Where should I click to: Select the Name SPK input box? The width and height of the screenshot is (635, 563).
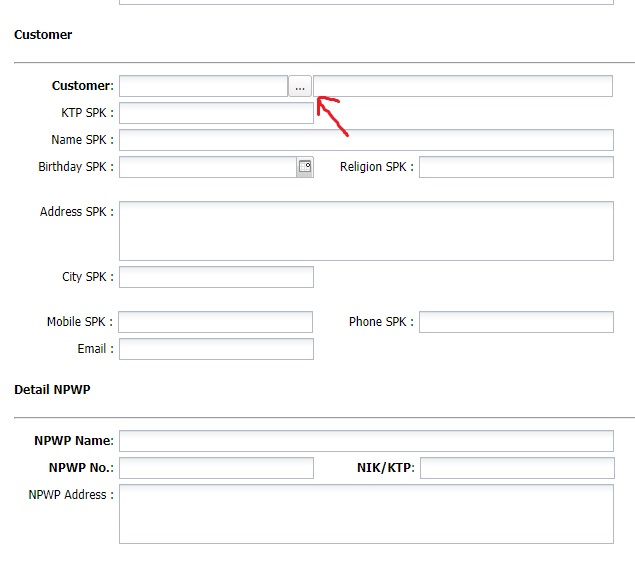click(x=366, y=140)
